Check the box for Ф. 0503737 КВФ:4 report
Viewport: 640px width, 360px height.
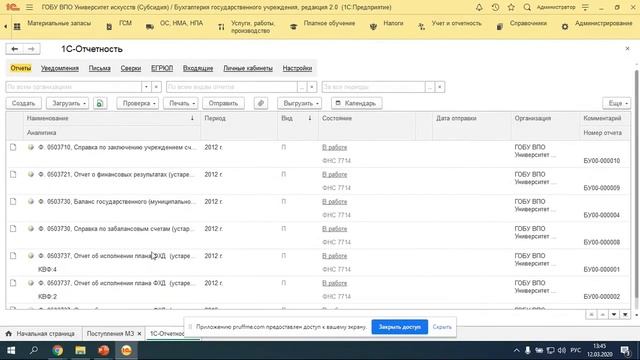coord(13,256)
